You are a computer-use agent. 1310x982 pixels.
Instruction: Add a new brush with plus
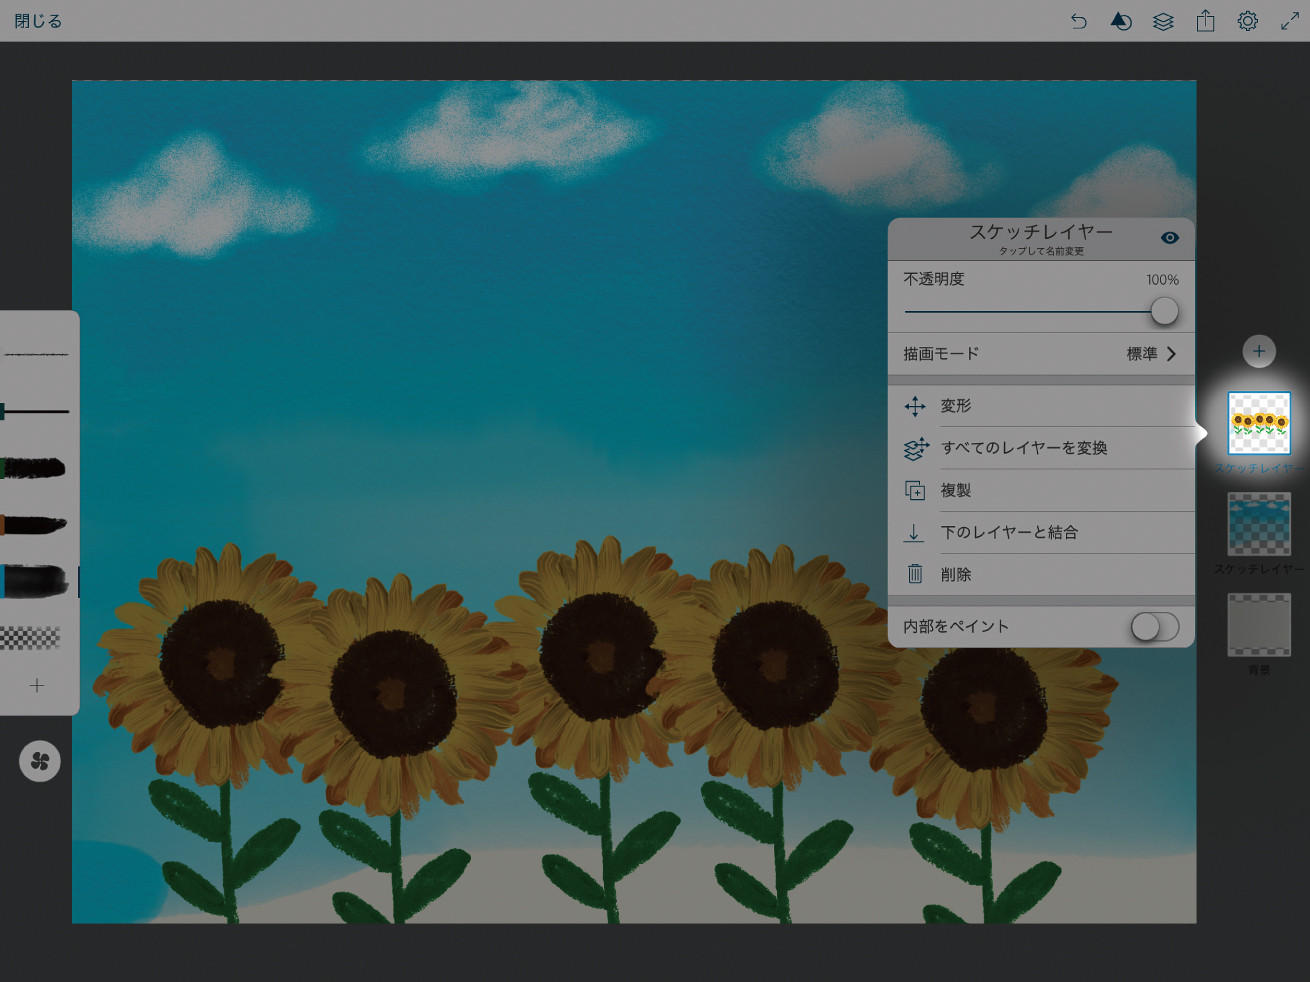click(x=37, y=686)
